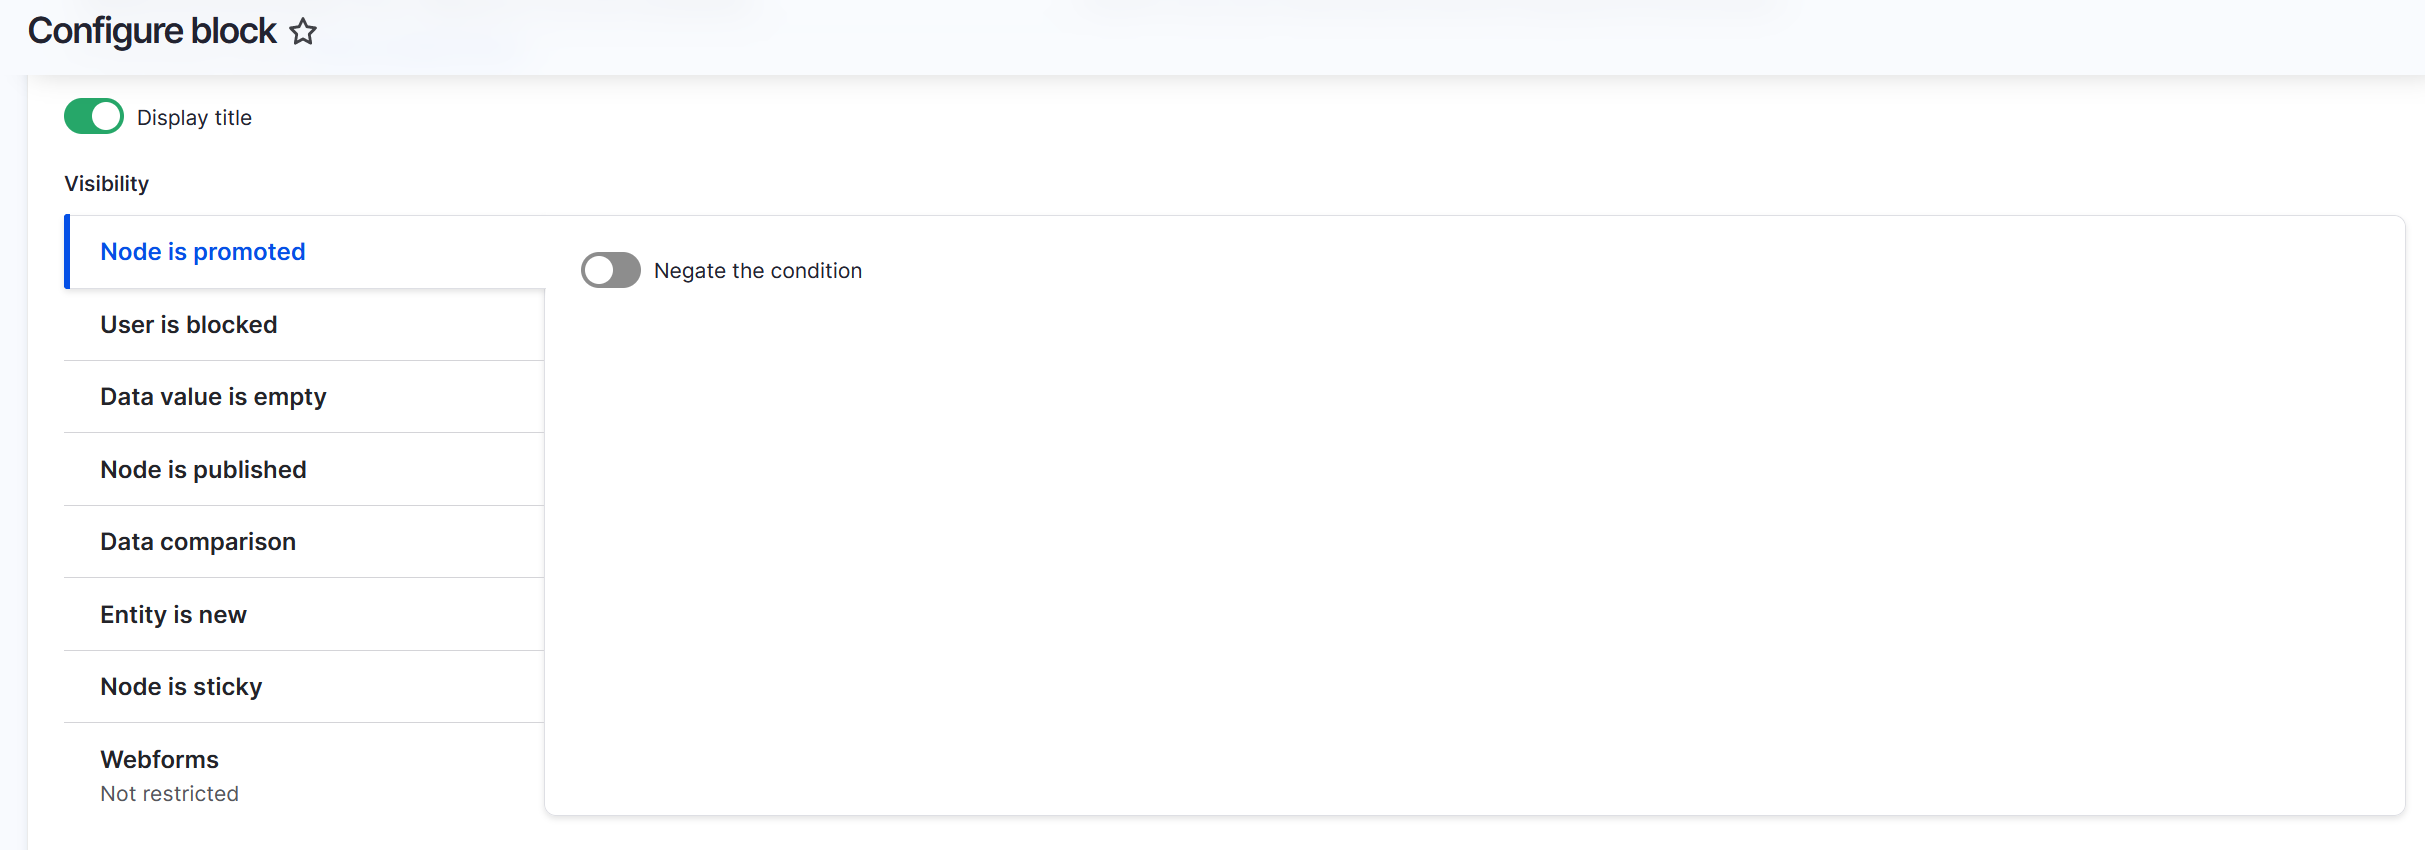Switch to the Entity is new tab
This screenshot has width=2425, height=850.
tap(173, 615)
